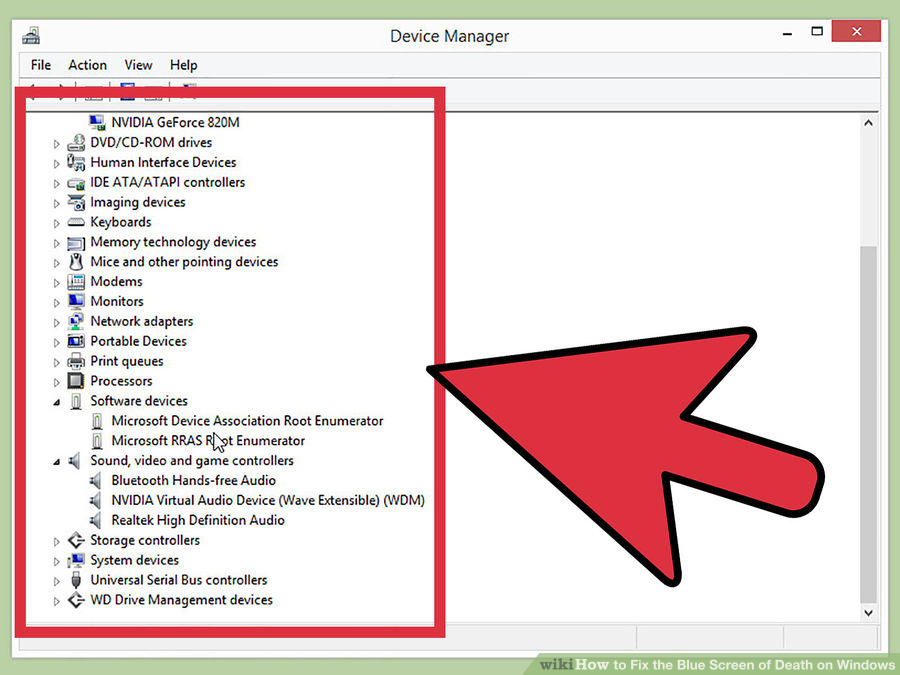Image resolution: width=900 pixels, height=675 pixels.
Task: Click the Sound, video and game controllers speaker icon
Action: click(x=75, y=460)
